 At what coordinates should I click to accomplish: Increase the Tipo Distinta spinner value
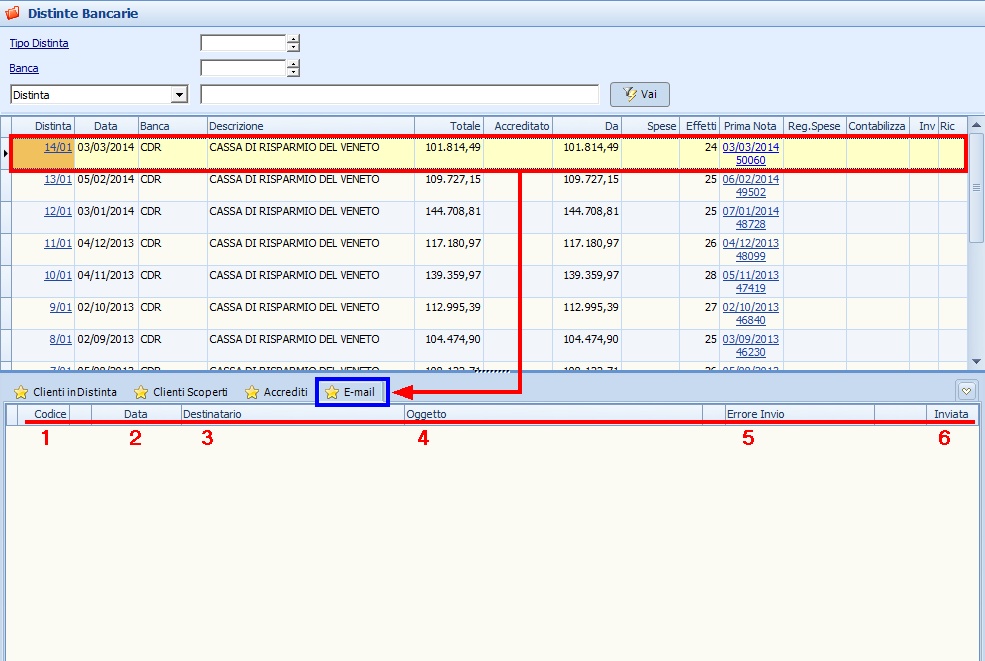(293, 39)
